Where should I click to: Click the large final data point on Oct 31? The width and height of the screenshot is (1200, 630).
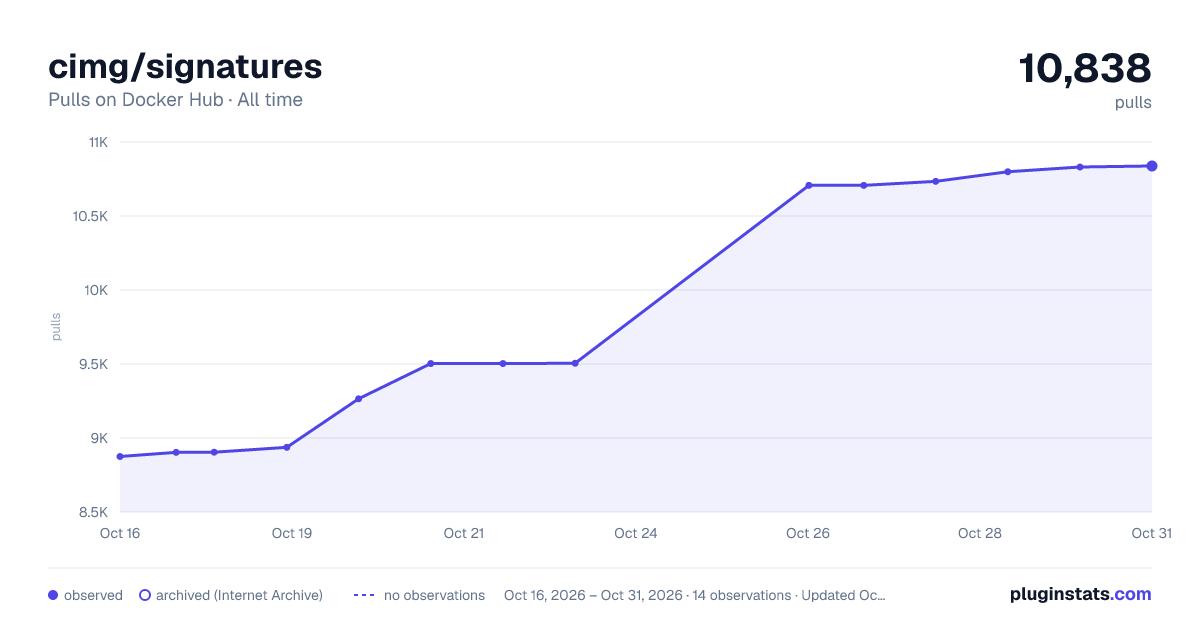pyautogui.click(x=1152, y=166)
